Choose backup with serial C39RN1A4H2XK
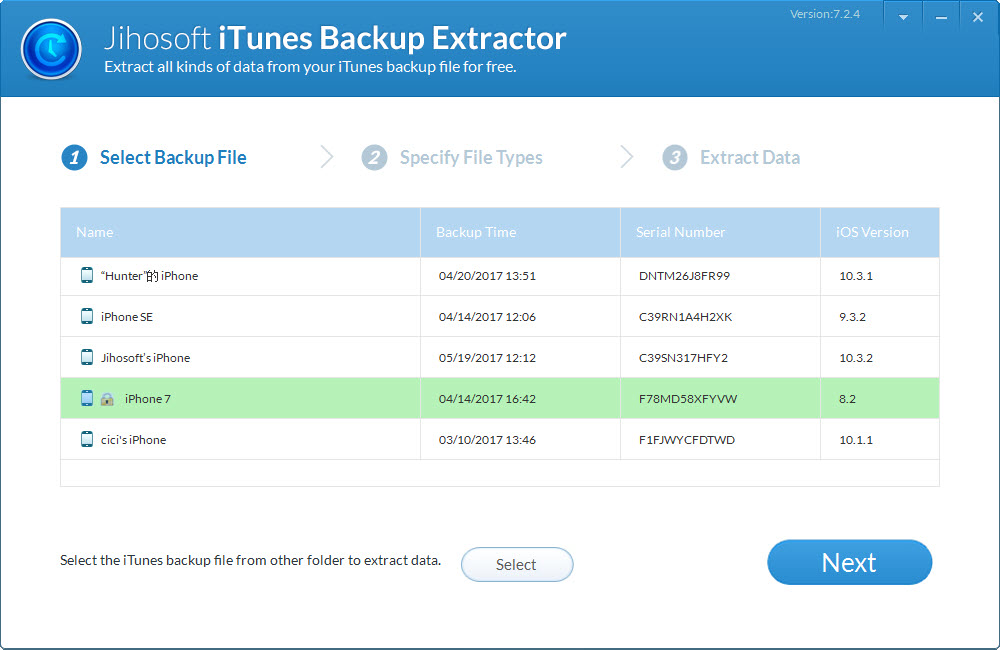Screen dimensions: 1000x650 (685, 316)
